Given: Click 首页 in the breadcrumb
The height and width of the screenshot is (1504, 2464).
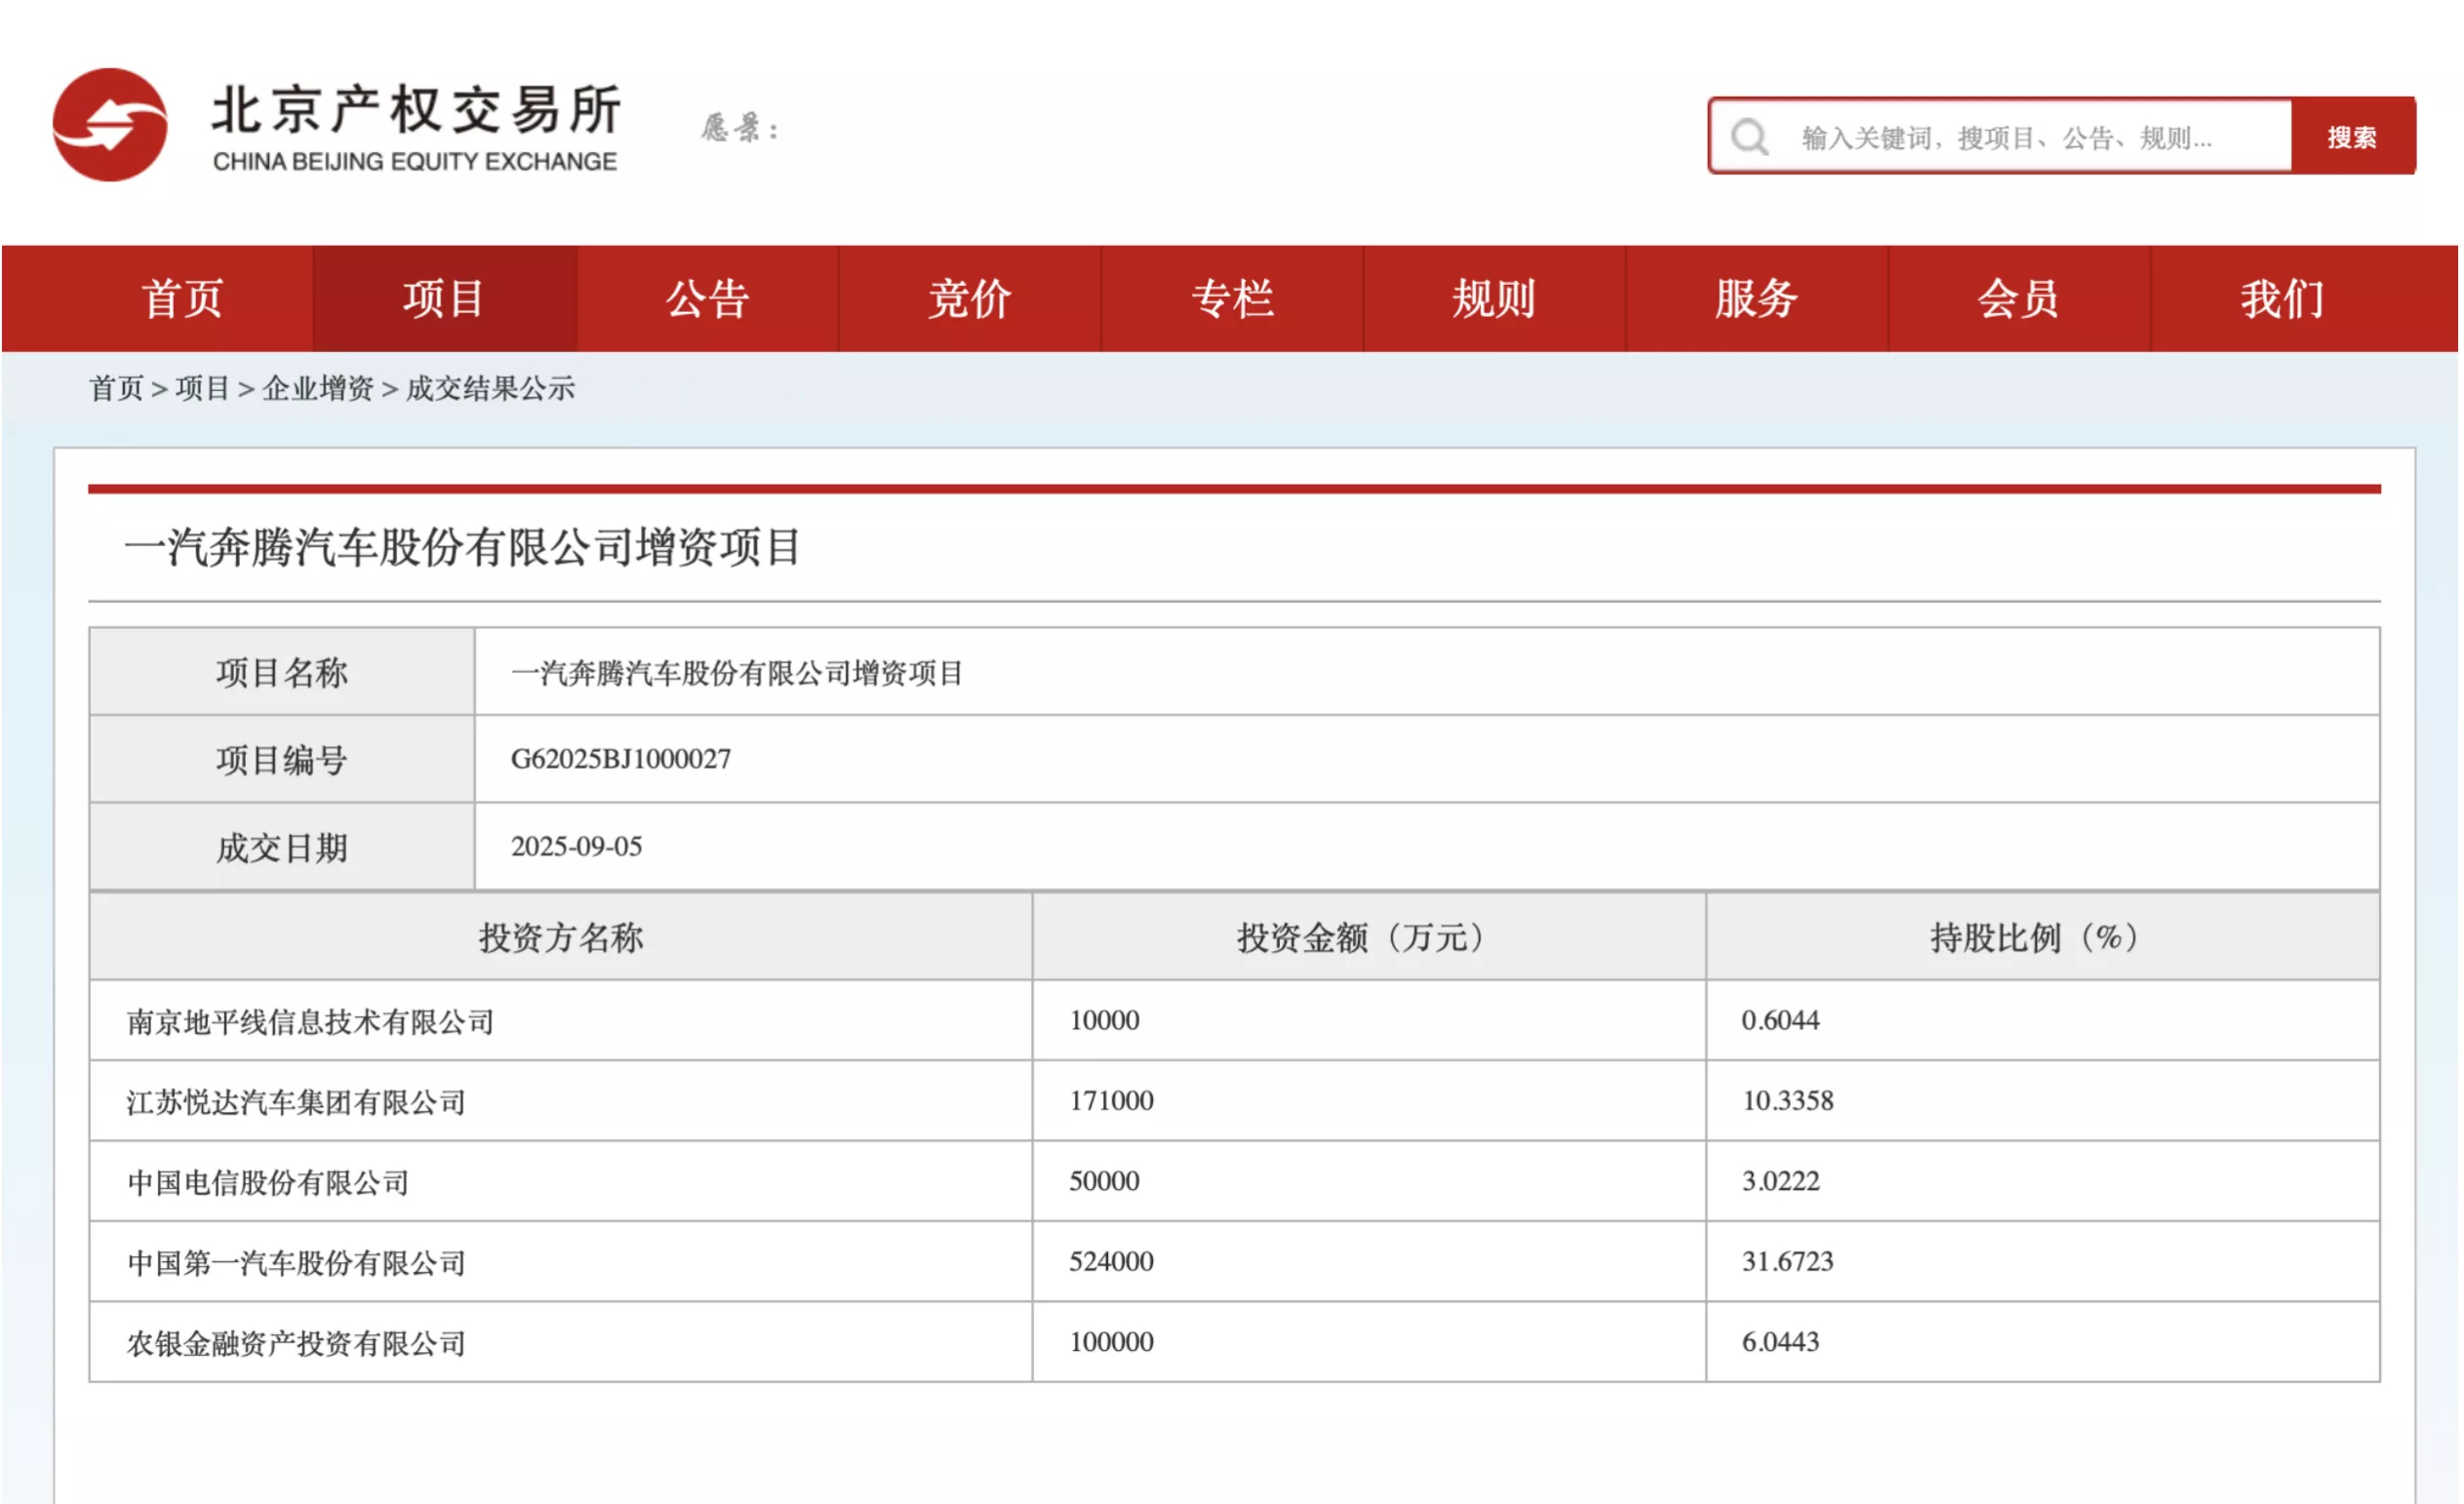Looking at the screenshot, I should (x=117, y=388).
